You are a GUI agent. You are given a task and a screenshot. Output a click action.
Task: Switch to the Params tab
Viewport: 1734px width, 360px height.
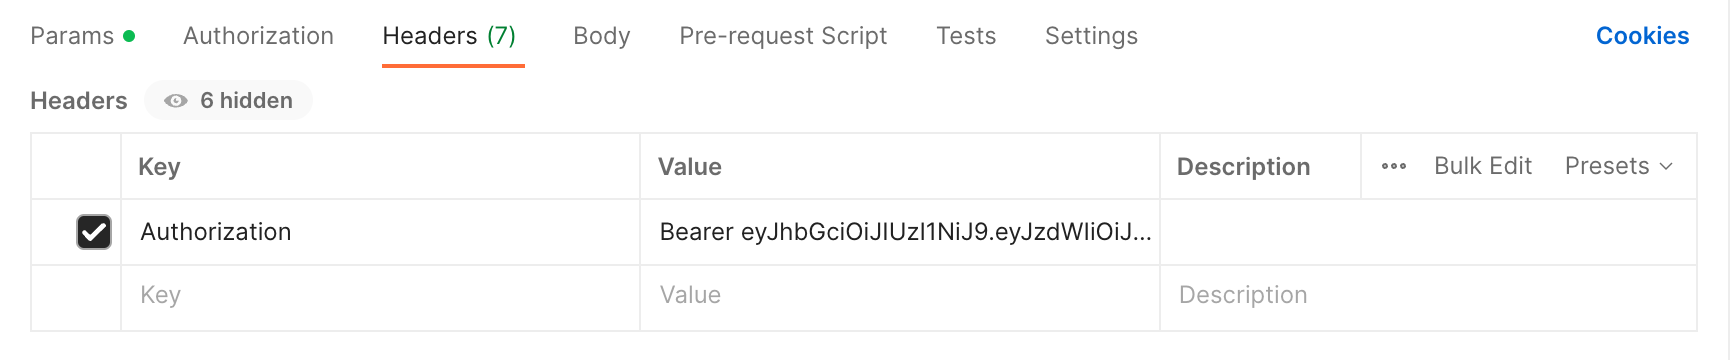click(x=72, y=36)
